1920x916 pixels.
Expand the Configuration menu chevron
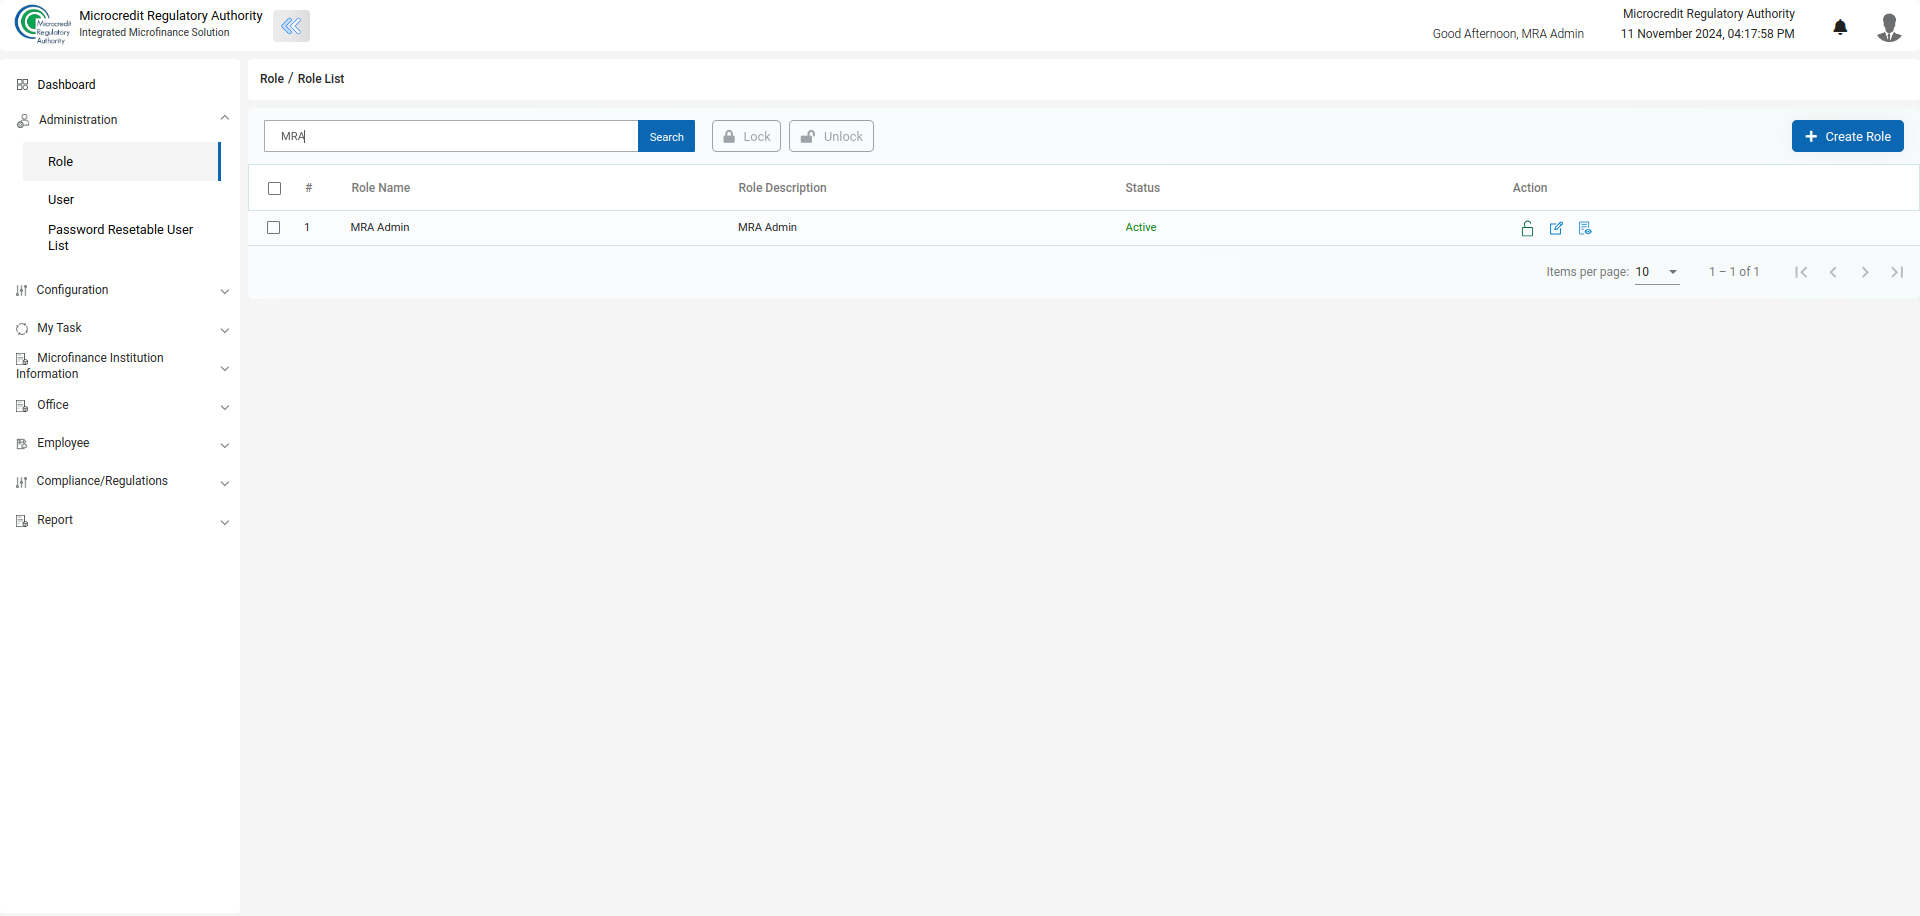click(x=225, y=292)
